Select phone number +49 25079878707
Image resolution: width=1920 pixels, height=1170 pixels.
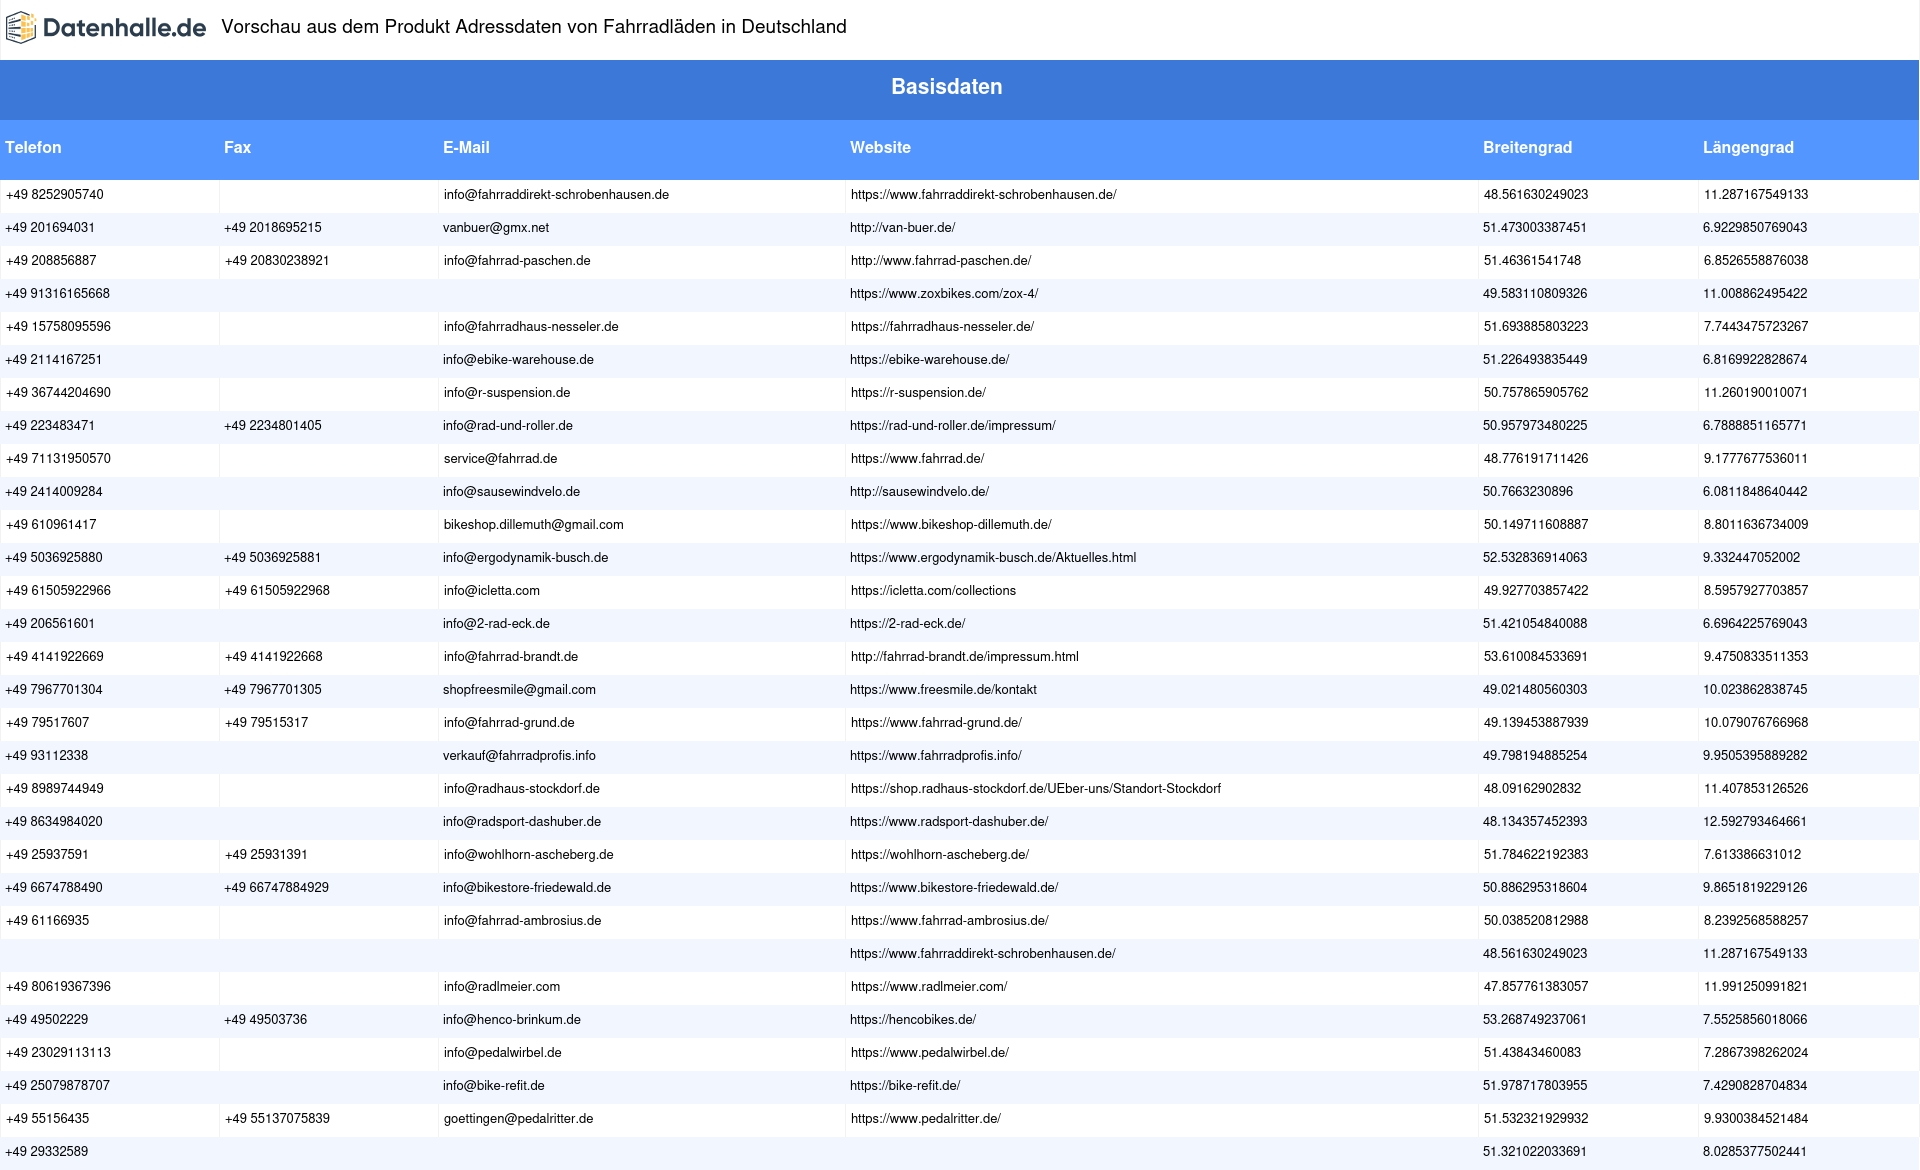pyautogui.click(x=58, y=1086)
